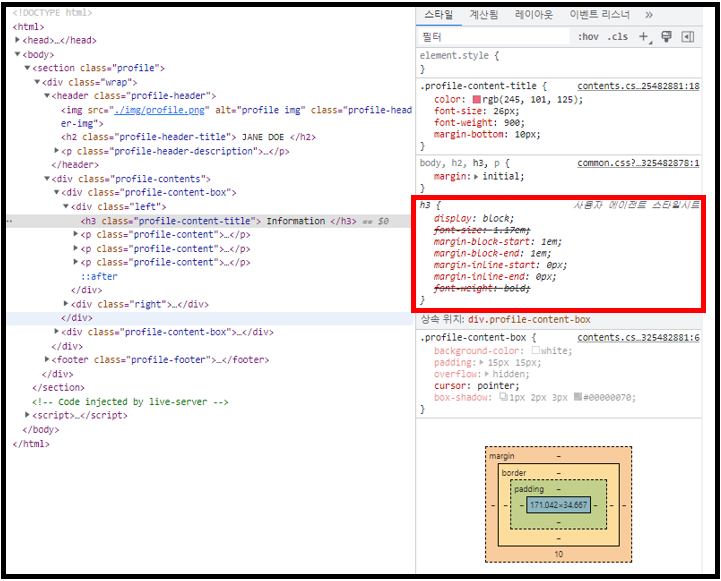The image size is (721, 581).
Task: Expand the footer profile-footer node
Action: [47, 359]
